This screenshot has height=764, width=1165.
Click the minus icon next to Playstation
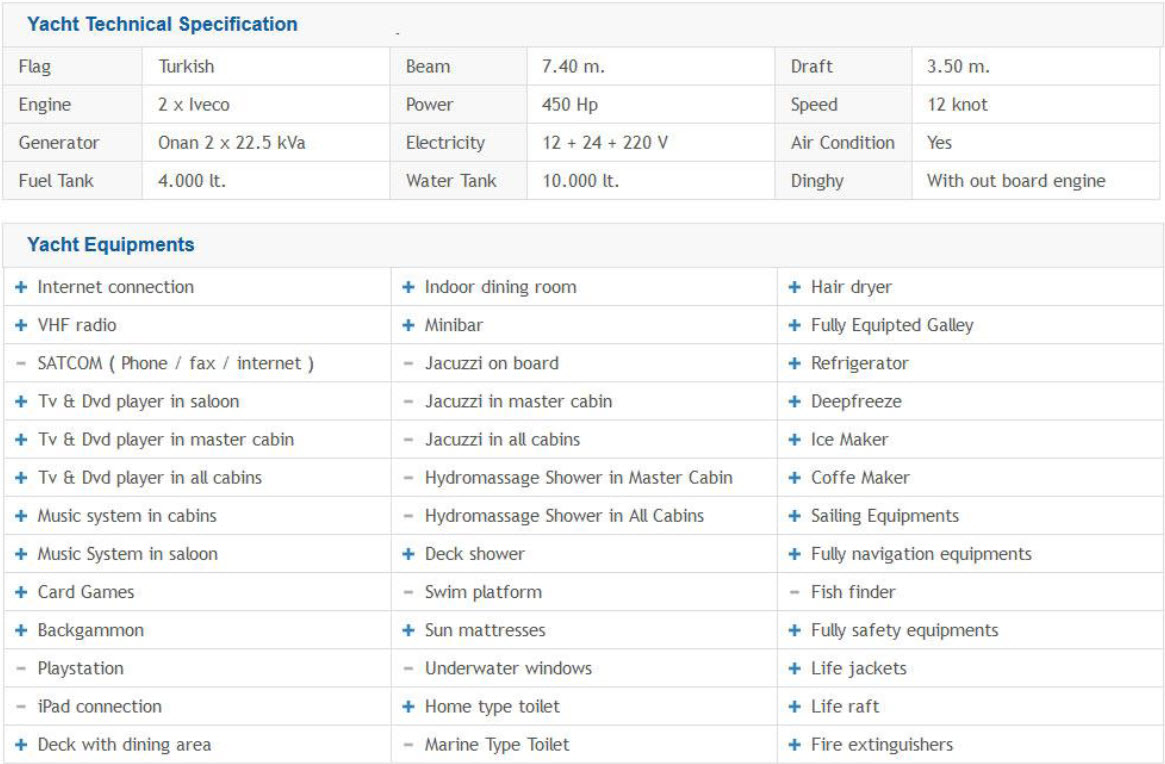click(21, 668)
